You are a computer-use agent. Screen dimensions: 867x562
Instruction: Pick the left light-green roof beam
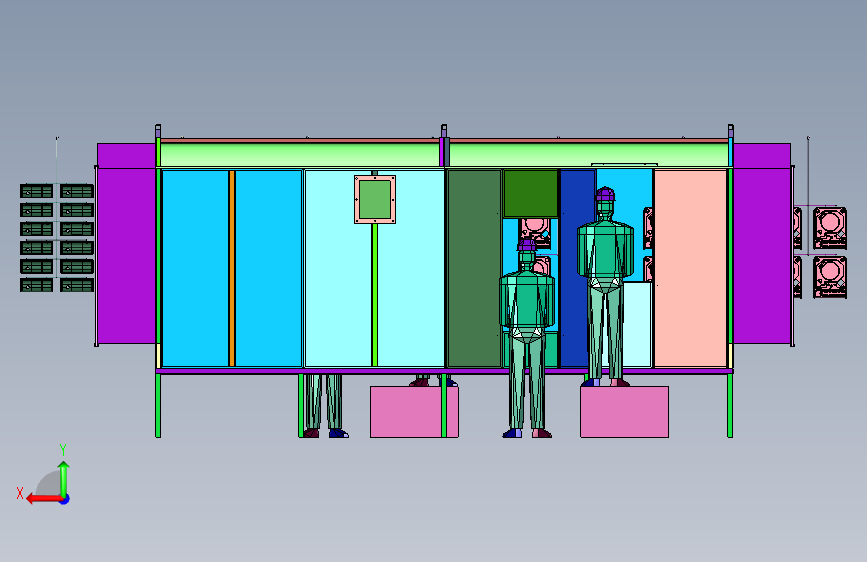click(300, 154)
